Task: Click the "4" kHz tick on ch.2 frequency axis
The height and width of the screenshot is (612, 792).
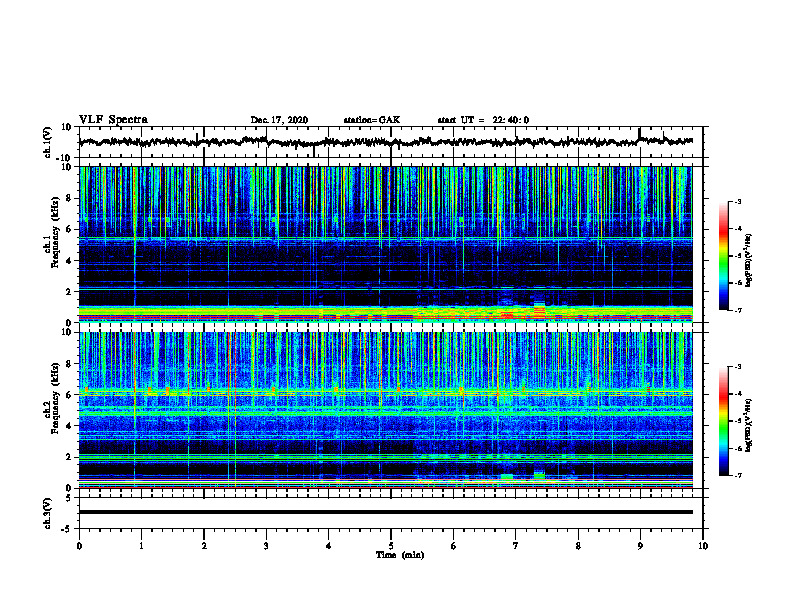Action: [70, 426]
